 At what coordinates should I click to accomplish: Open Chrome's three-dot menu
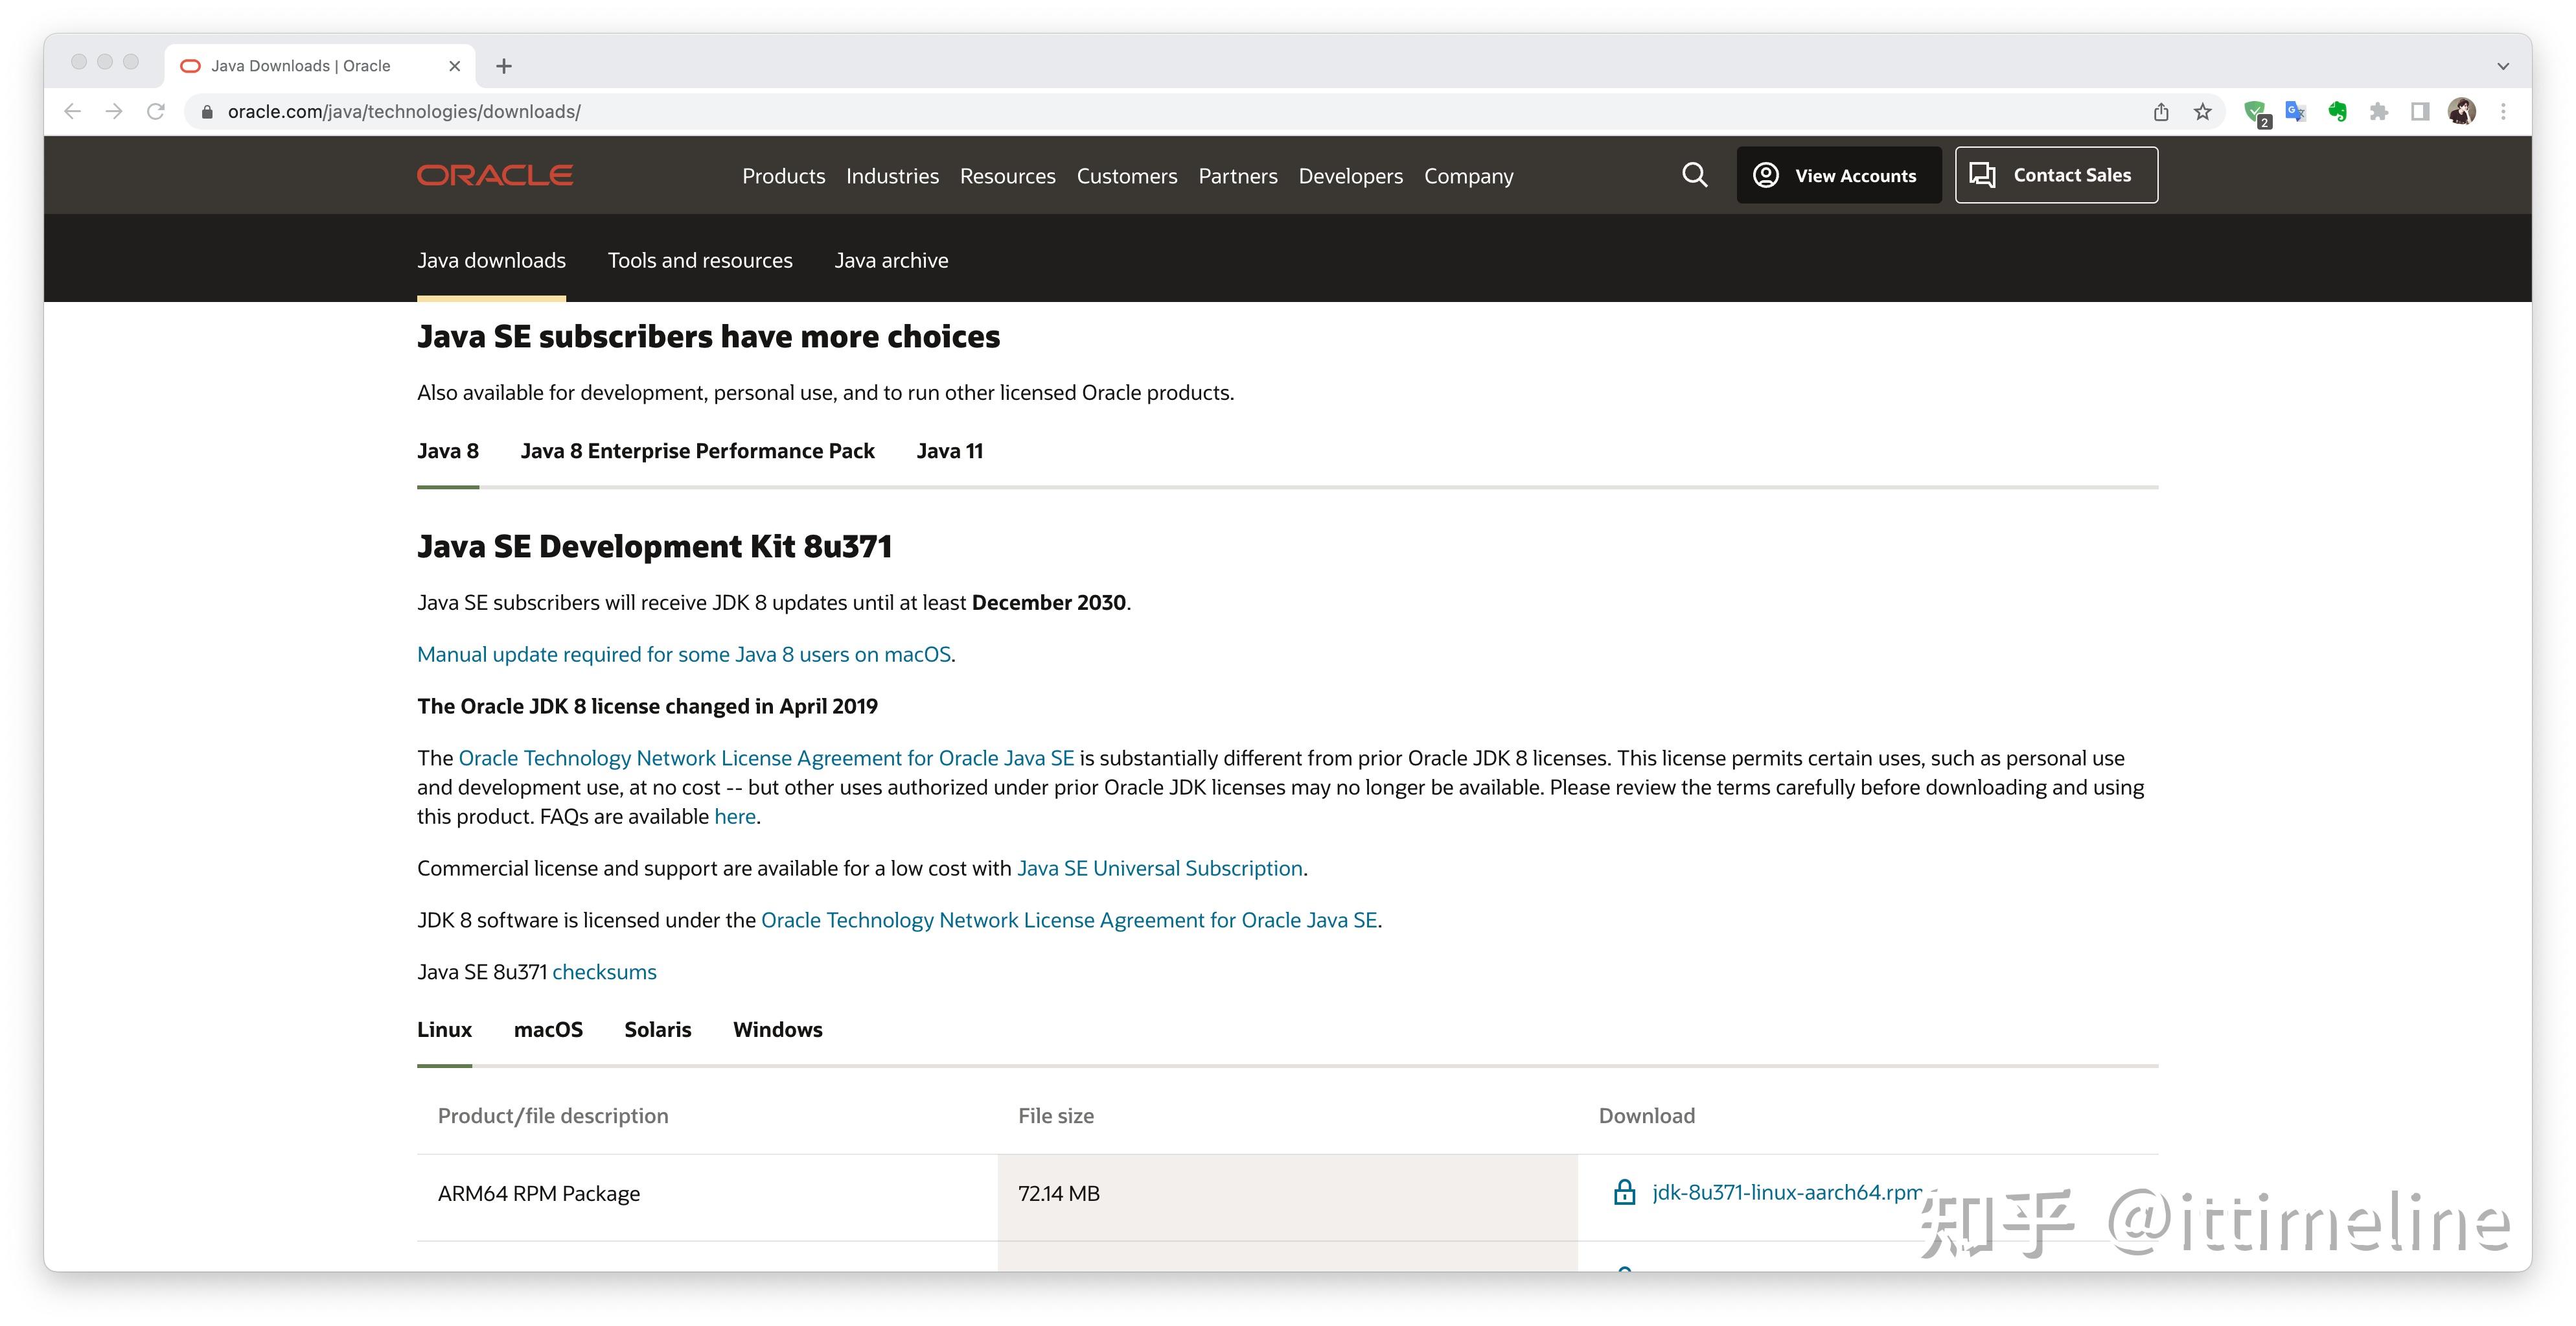(x=2503, y=112)
